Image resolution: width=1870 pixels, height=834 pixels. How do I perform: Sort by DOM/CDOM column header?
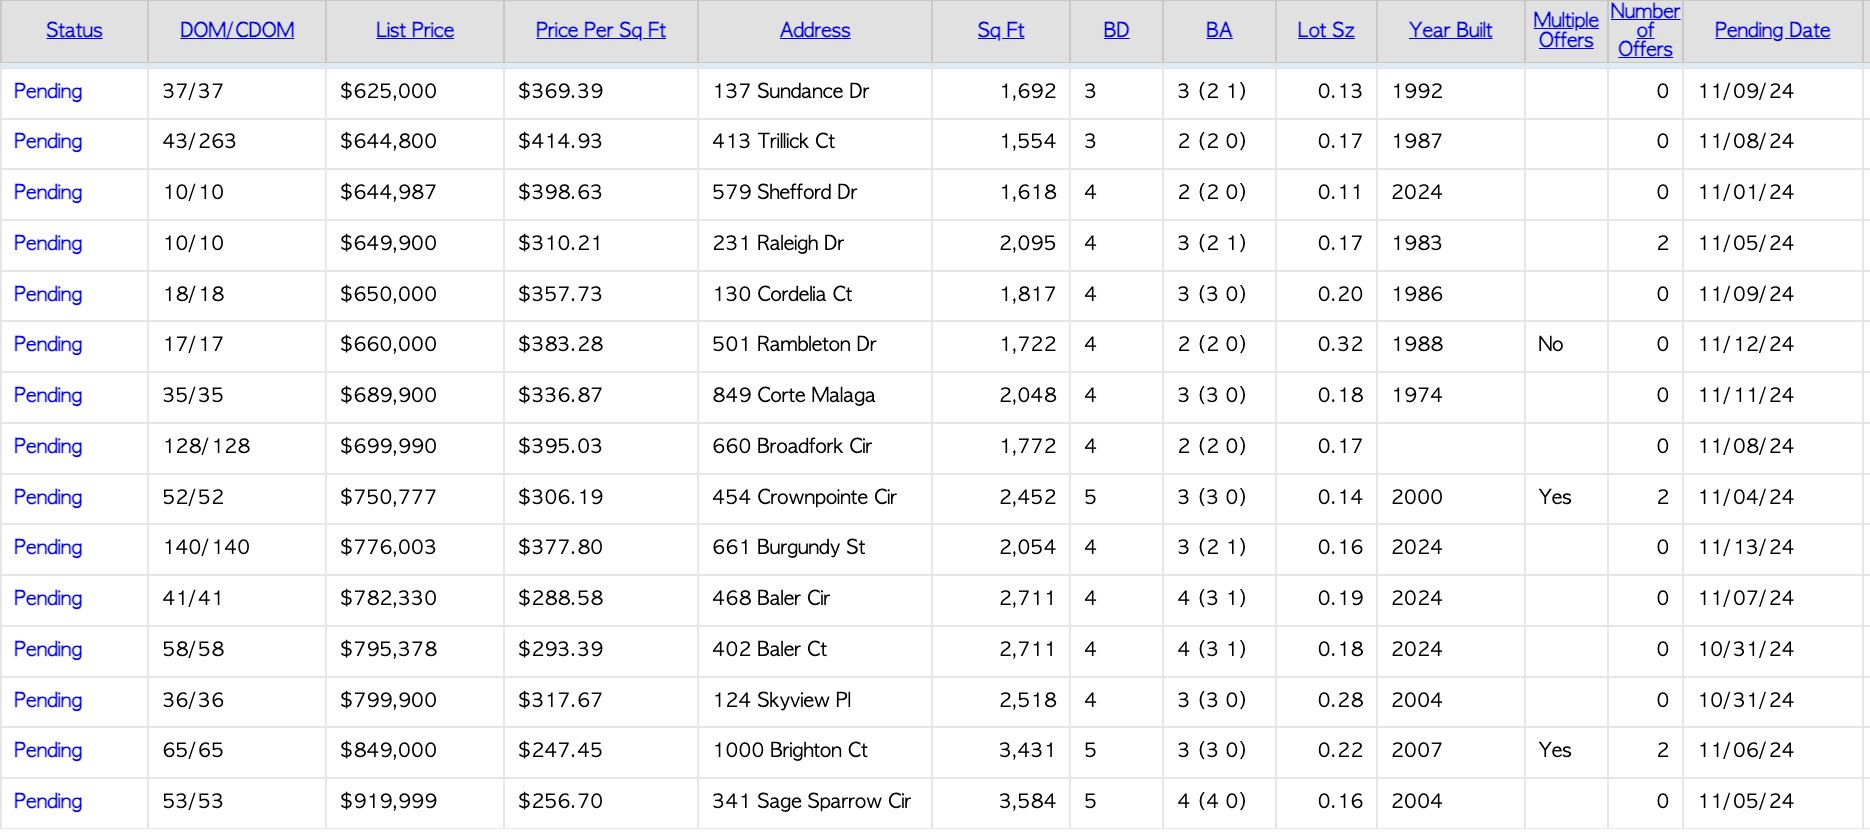click(237, 31)
